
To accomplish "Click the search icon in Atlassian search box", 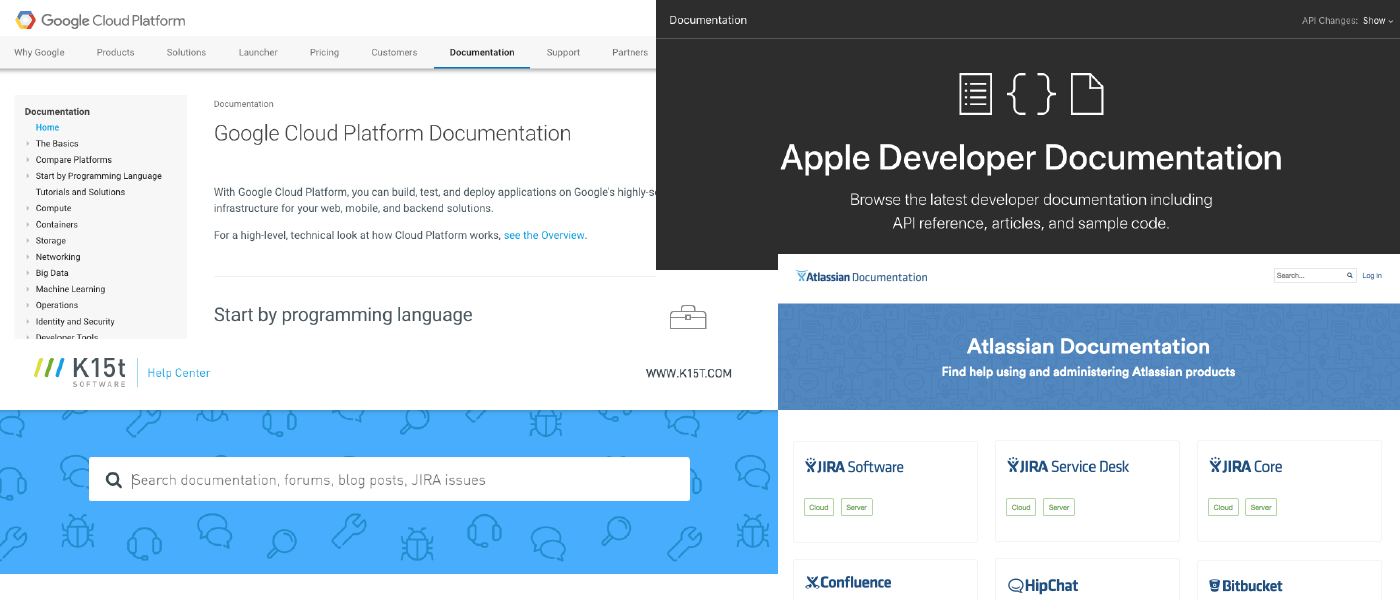I will coord(1349,275).
